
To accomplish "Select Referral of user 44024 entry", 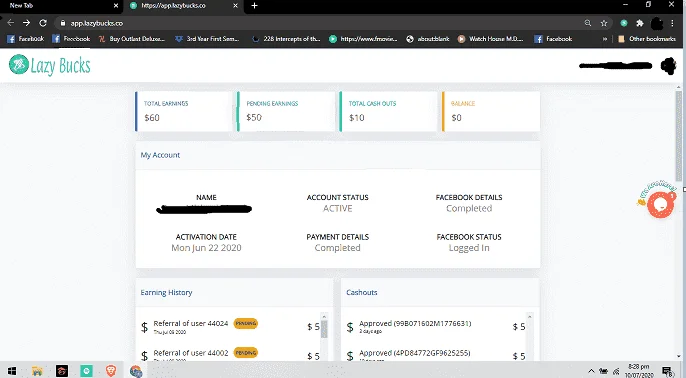I will (230, 326).
